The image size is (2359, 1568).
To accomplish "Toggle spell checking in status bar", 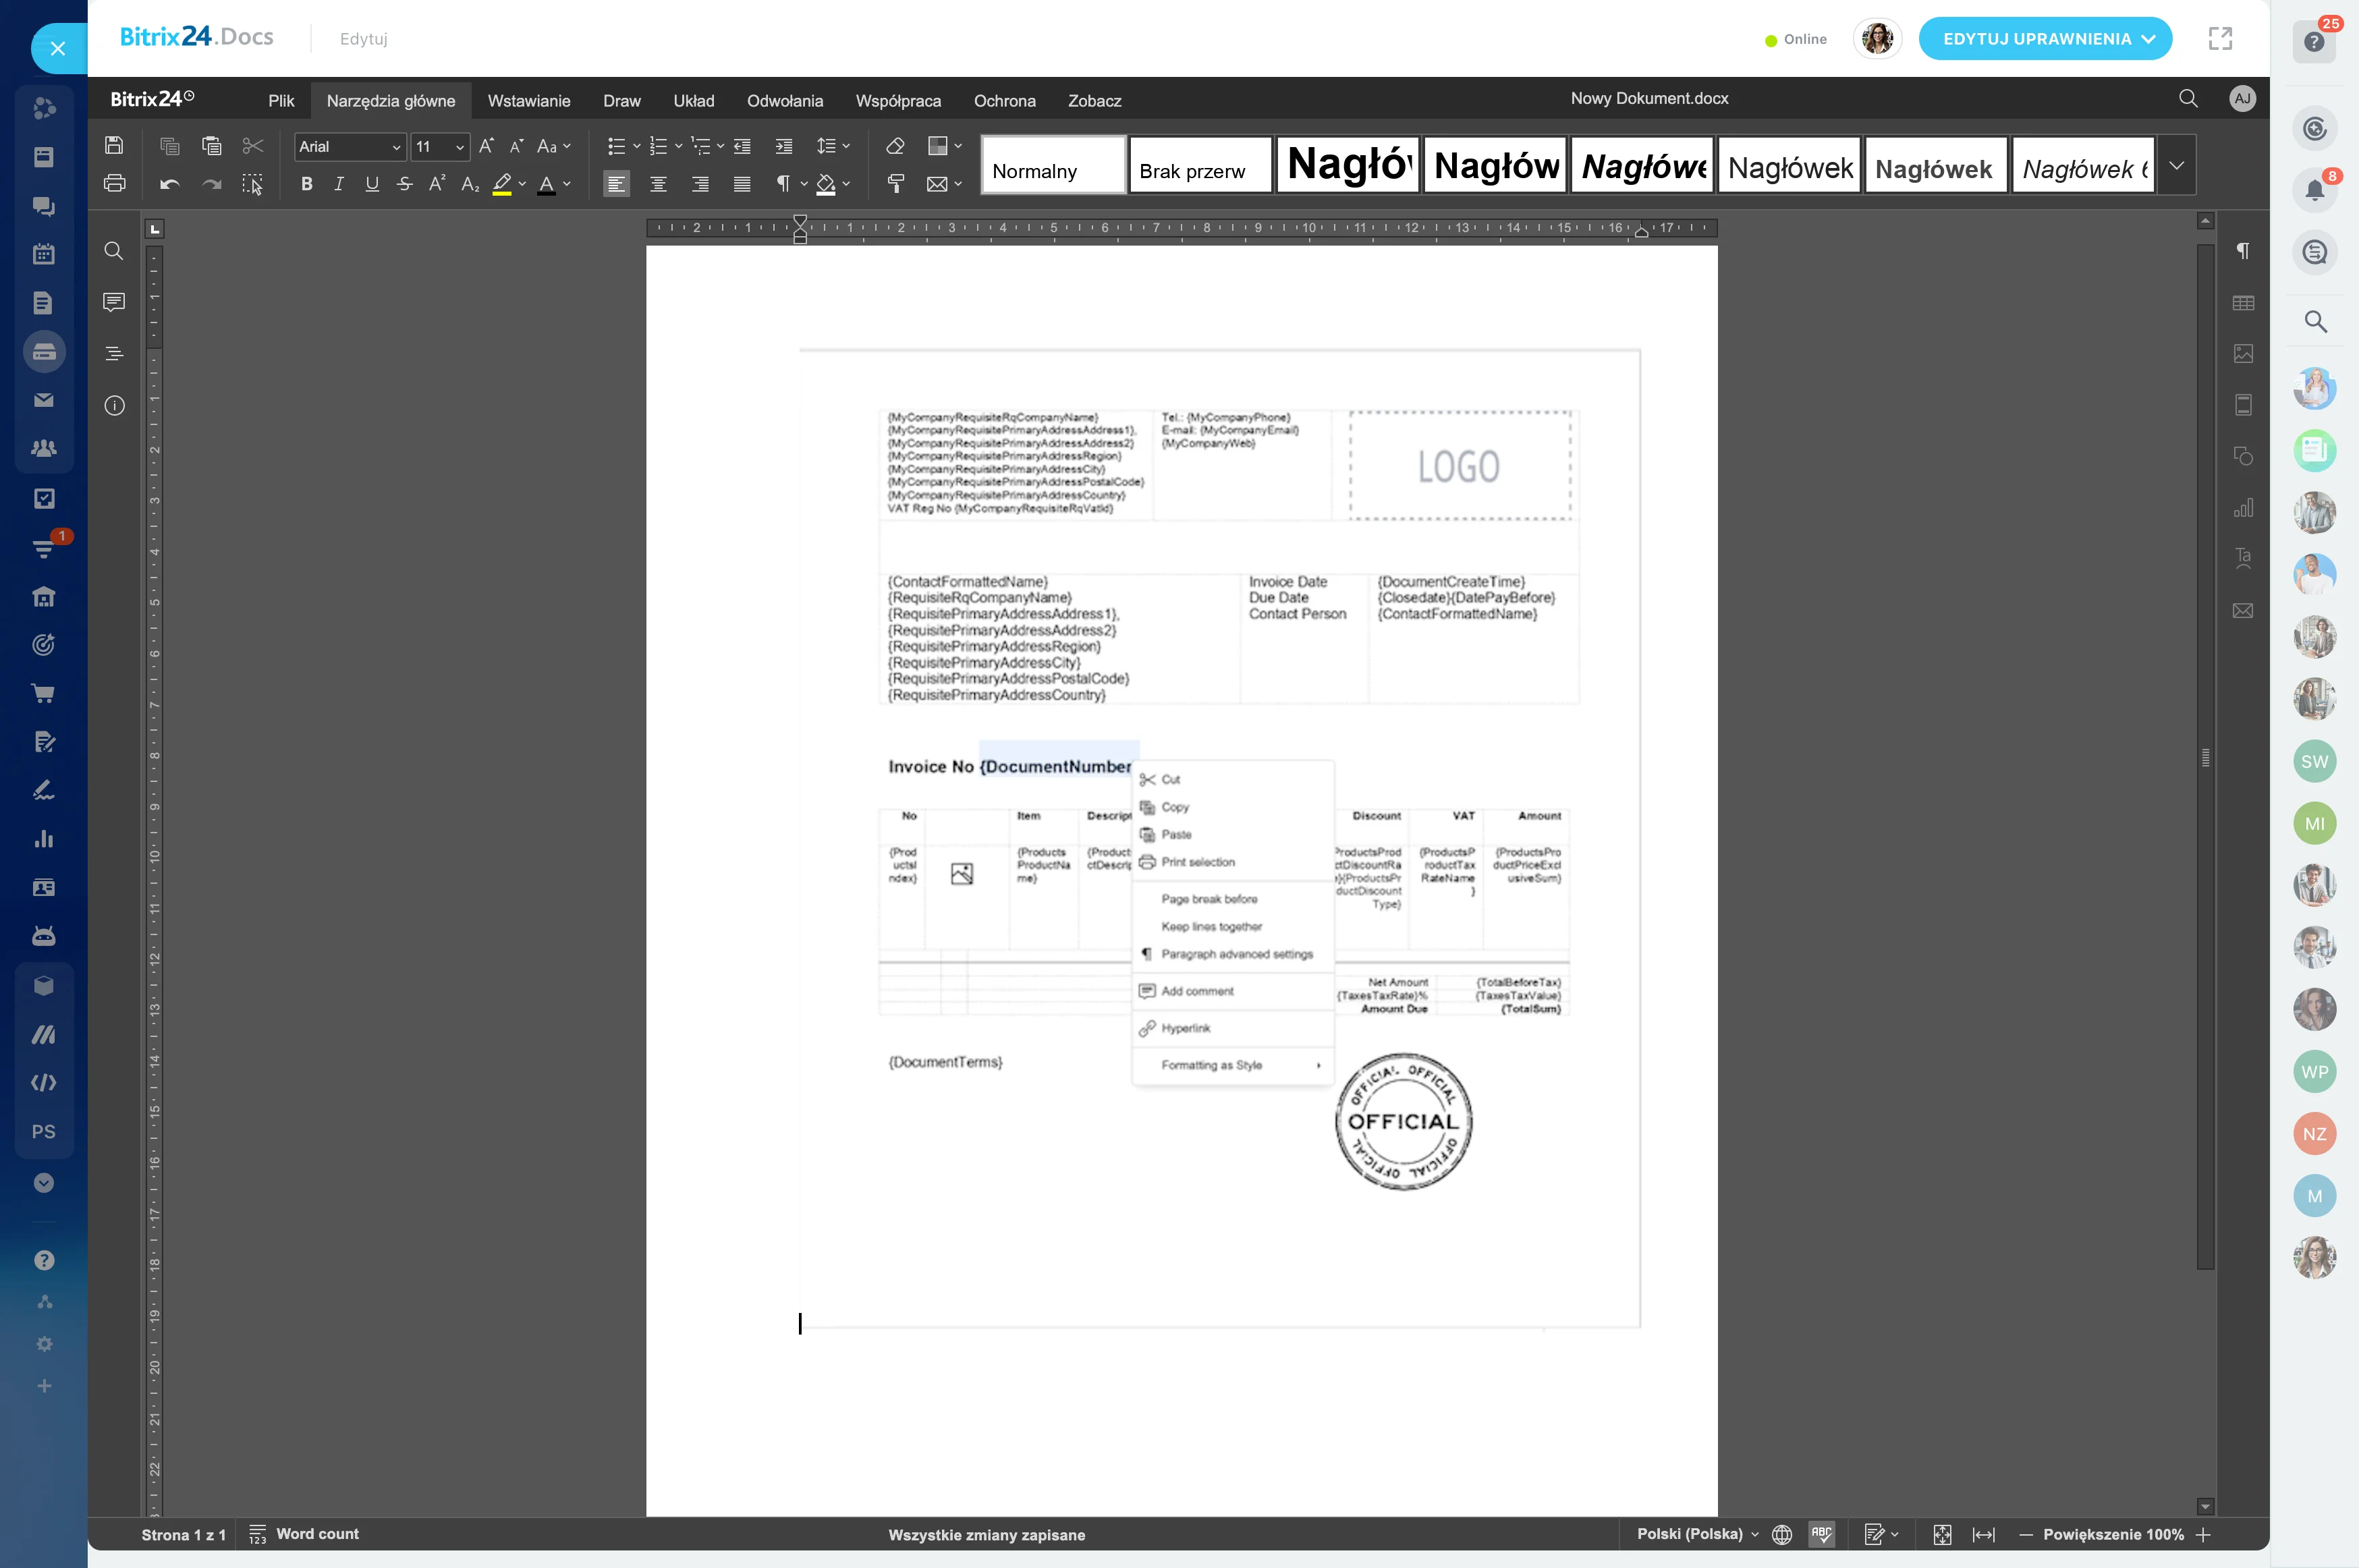I will [1822, 1535].
